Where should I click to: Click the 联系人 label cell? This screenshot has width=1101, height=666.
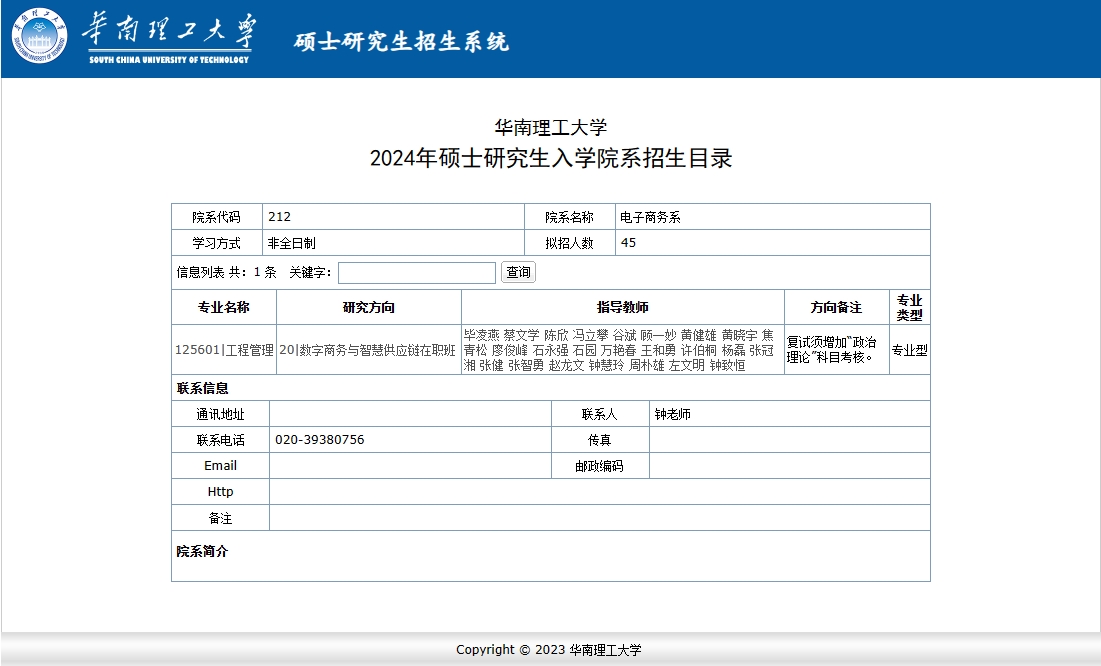pyautogui.click(x=600, y=414)
